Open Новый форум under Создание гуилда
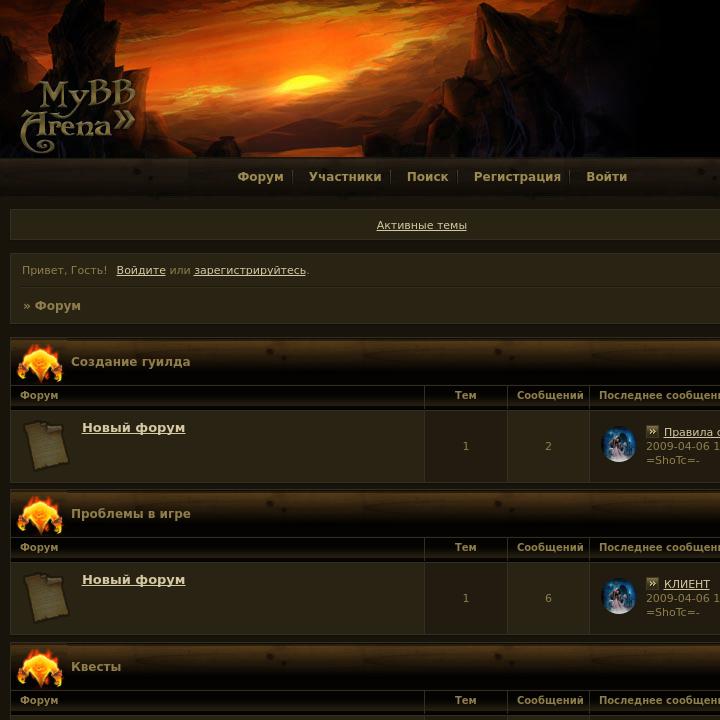The height and width of the screenshot is (720, 720). pyautogui.click(x=134, y=428)
